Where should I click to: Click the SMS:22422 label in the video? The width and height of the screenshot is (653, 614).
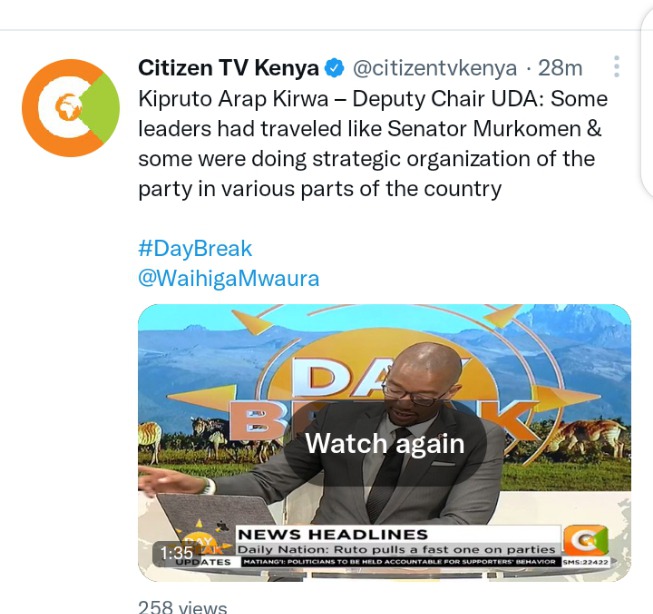click(586, 562)
